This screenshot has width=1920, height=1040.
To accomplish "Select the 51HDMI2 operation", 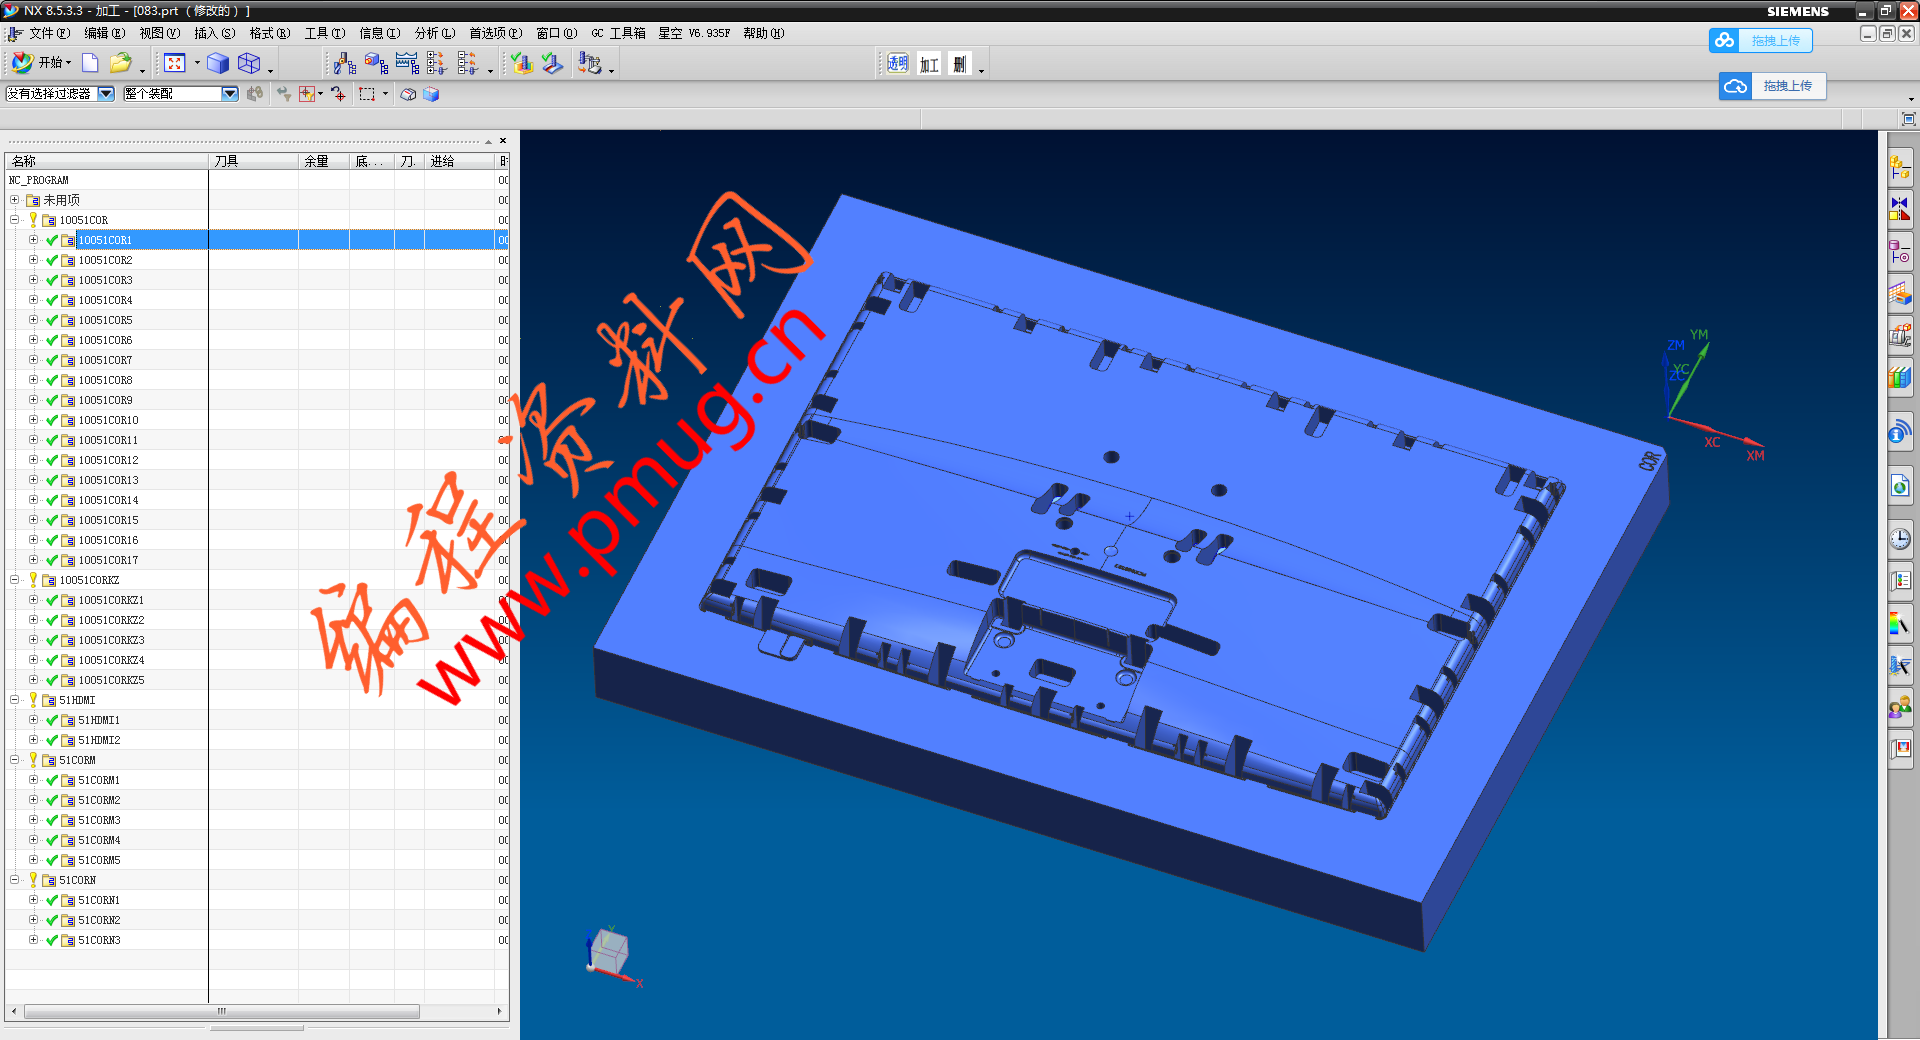I will [x=99, y=740].
